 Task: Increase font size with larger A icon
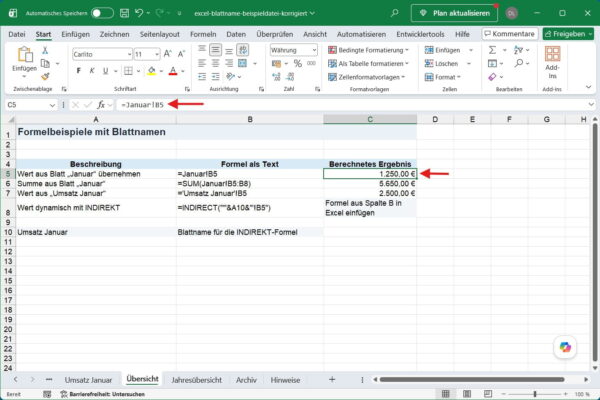167,54
